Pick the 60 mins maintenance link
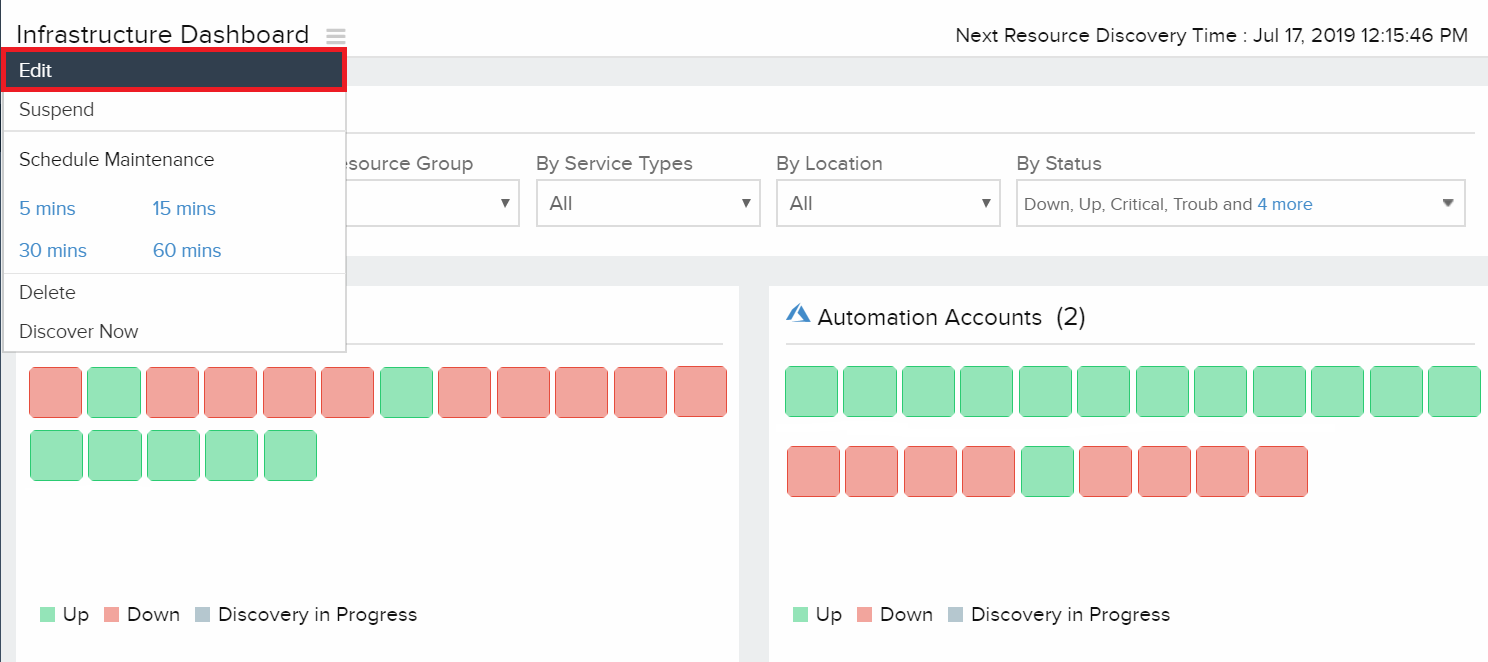 pyautogui.click(x=187, y=251)
